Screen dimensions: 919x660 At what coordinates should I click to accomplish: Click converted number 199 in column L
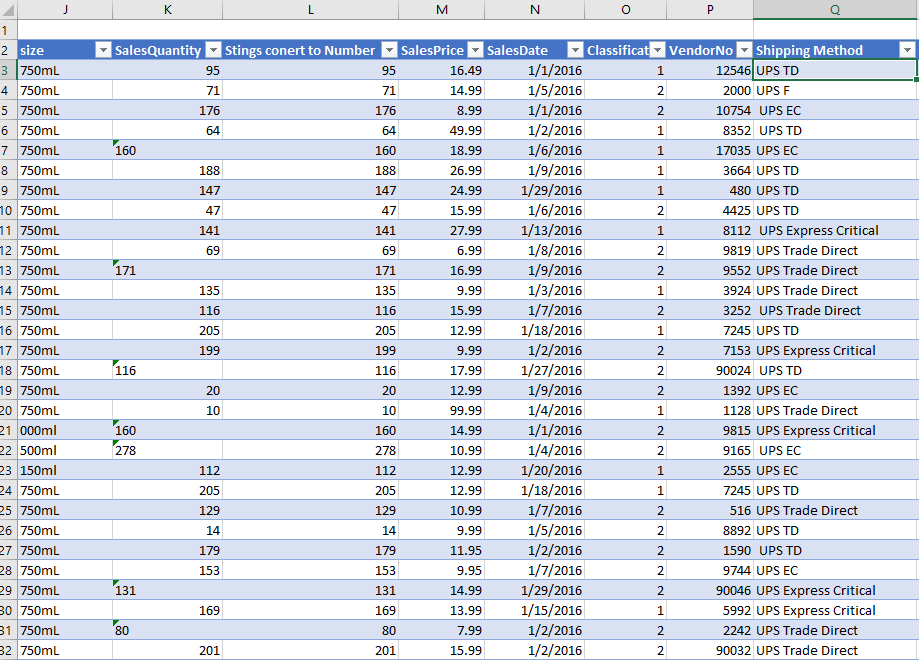pyautogui.click(x=311, y=351)
